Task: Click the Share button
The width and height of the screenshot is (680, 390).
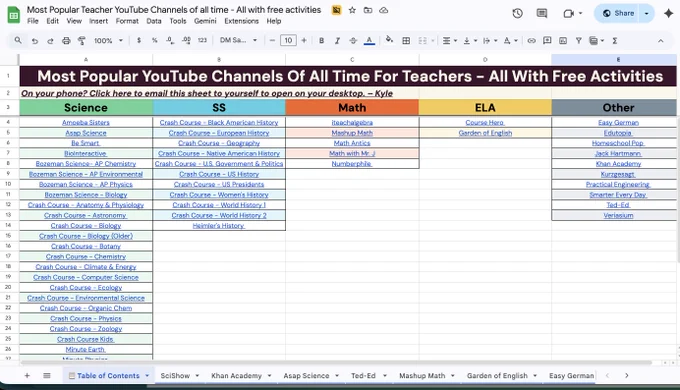Action: coord(618,13)
